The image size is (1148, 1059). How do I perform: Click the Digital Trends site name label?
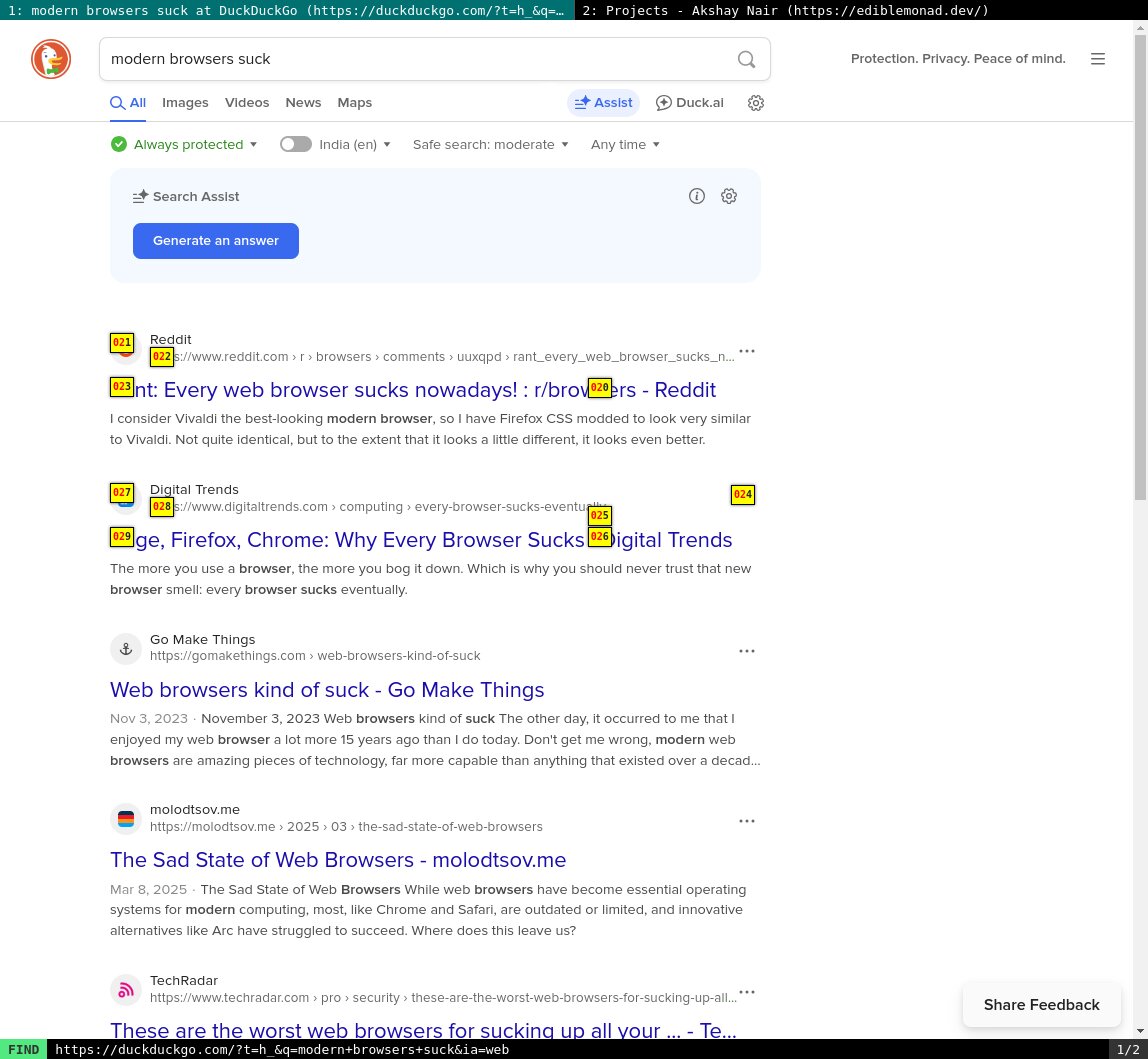(194, 489)
